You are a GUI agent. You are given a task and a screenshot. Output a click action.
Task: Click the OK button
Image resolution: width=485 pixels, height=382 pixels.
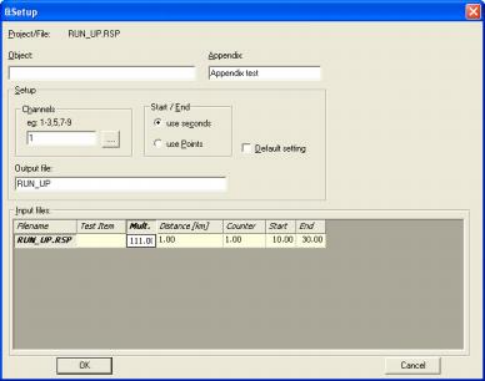pos(84,365)
